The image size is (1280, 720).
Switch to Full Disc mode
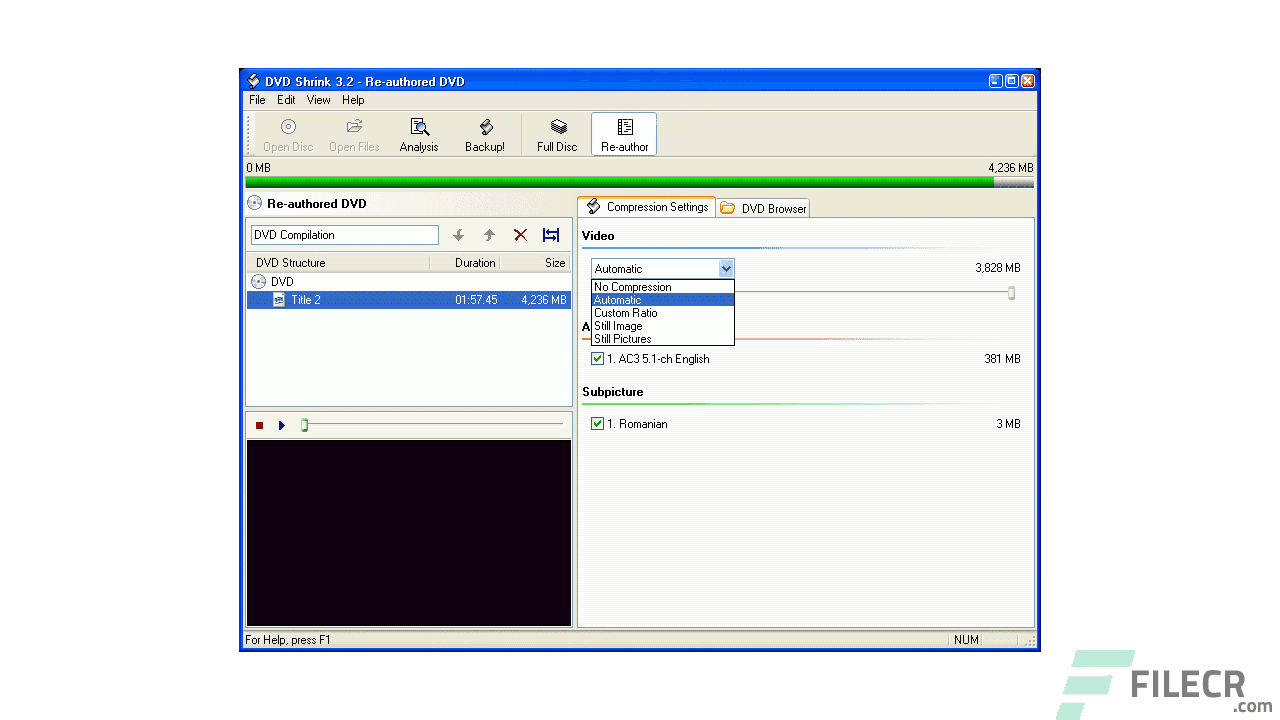click(x=556, y=134)
